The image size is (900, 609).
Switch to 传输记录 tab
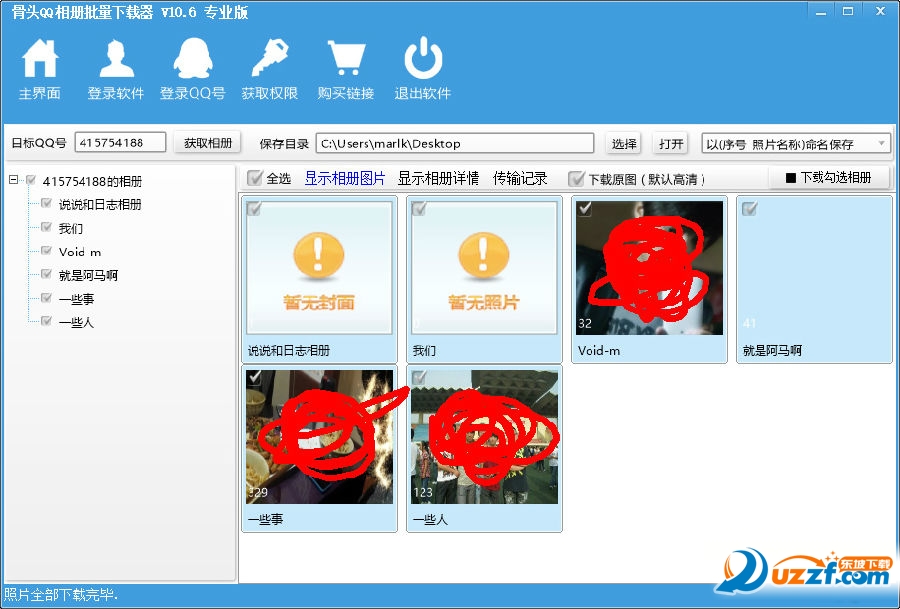(x=520, y=179)
